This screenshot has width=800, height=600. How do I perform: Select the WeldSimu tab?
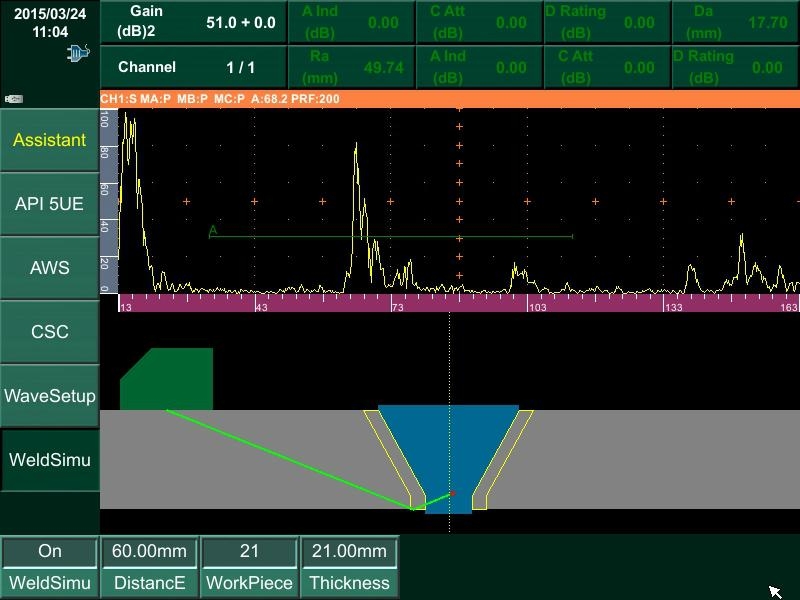pos(50,460)
